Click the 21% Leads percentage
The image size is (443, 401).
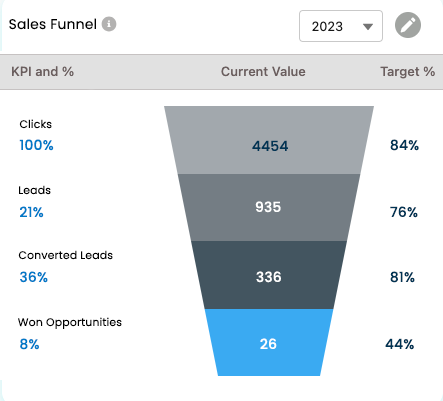point(31,212)
